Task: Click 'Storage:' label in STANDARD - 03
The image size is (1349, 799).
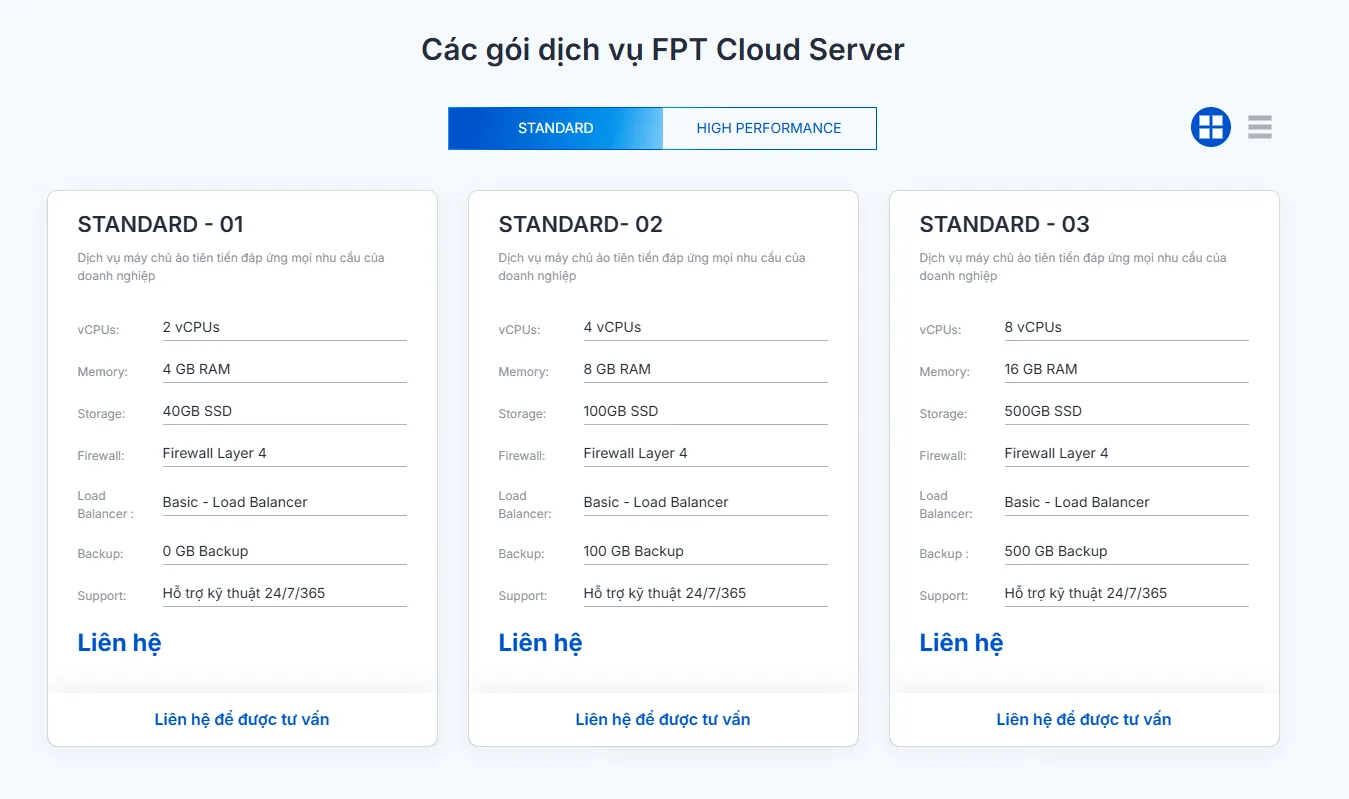Action: point(943,414)
